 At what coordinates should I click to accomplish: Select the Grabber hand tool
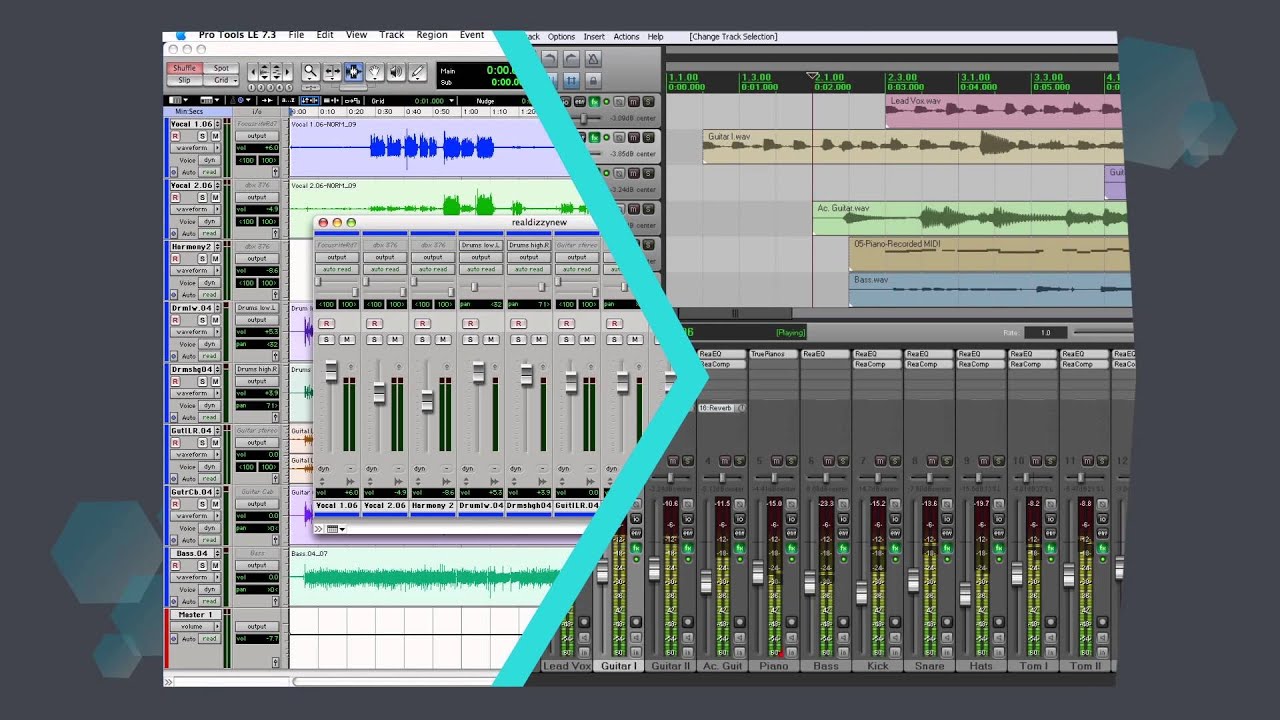tap(375, 72)
